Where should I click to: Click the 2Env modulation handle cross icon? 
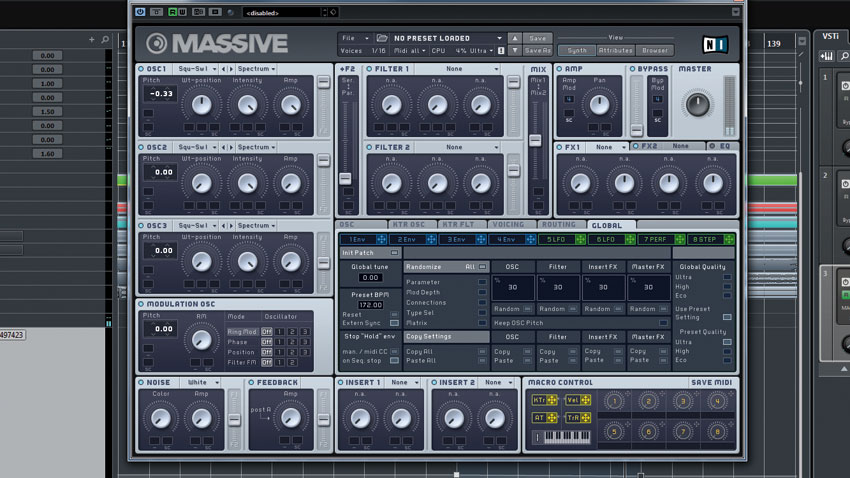point(431,239)
